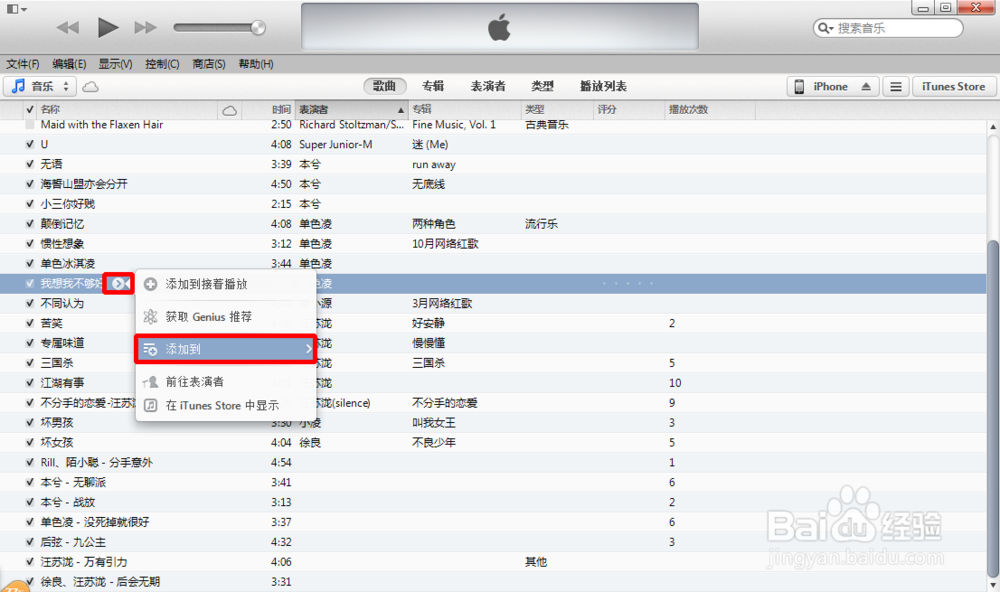Open the iTunes Store button
This screenshot has width=1000, height=592.
(x=953, y=86)
